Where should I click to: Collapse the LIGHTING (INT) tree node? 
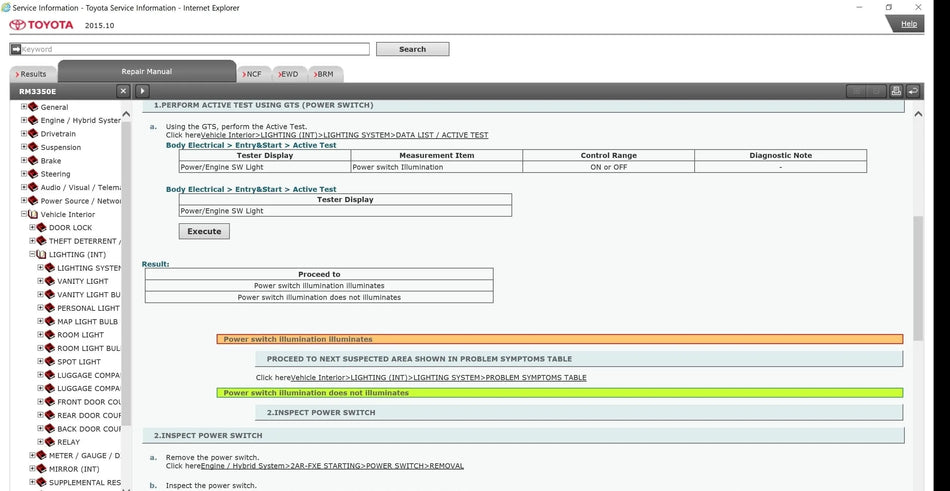pos(31,255)
